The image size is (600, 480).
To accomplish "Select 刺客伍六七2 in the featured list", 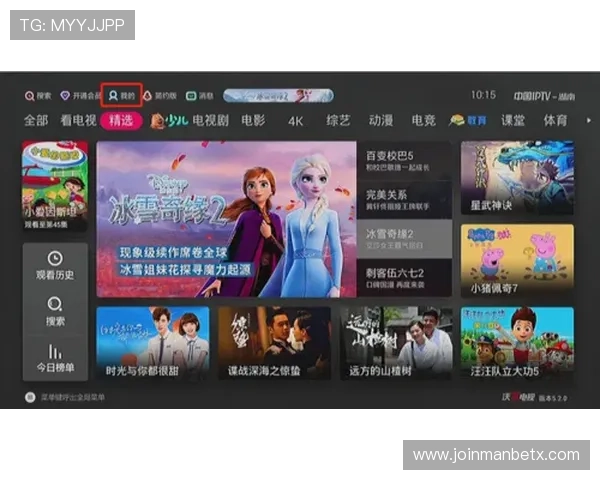I will click(404, 278).
